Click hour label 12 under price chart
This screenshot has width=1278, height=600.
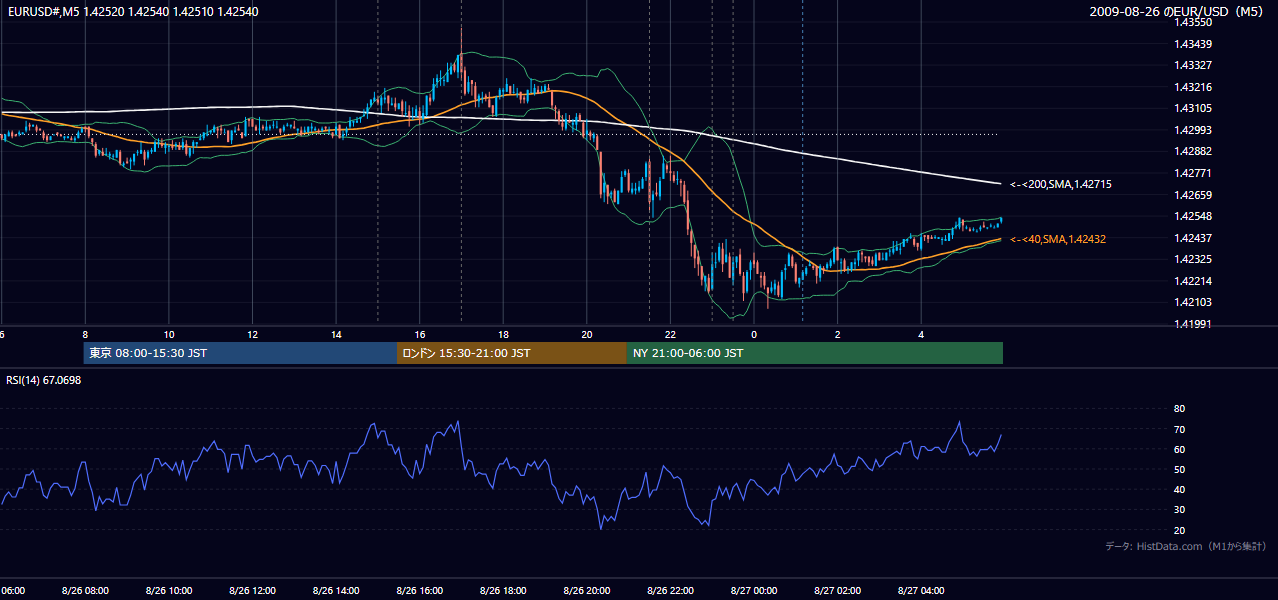click(253, 334)
